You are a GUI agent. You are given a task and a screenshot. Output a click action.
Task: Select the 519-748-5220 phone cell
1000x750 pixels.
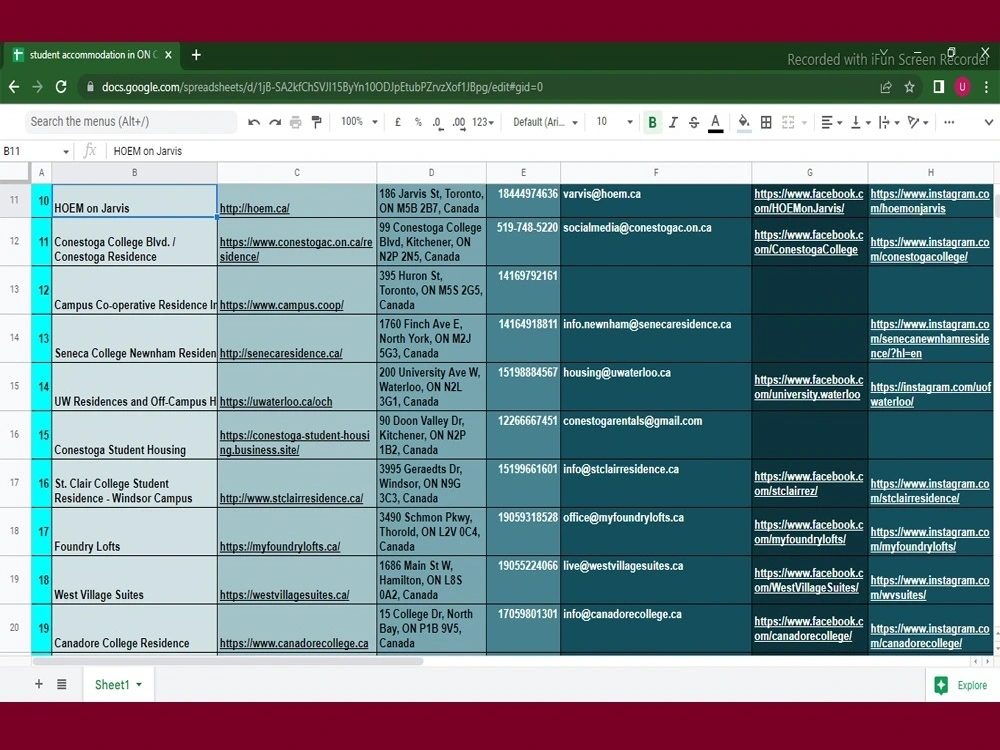coord(523,242)
